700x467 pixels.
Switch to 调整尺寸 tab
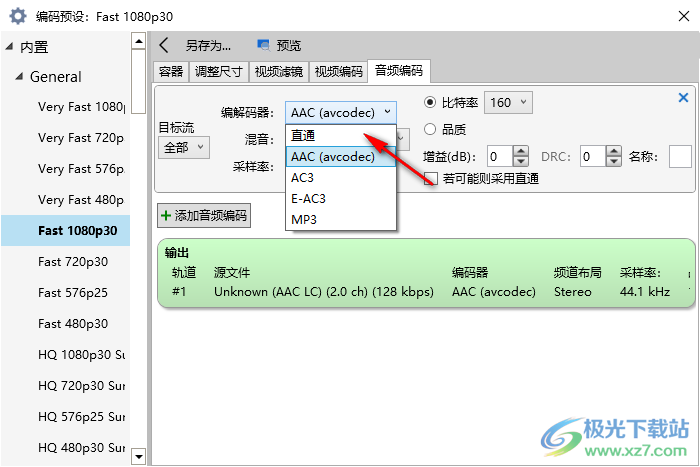click(219, 71)
